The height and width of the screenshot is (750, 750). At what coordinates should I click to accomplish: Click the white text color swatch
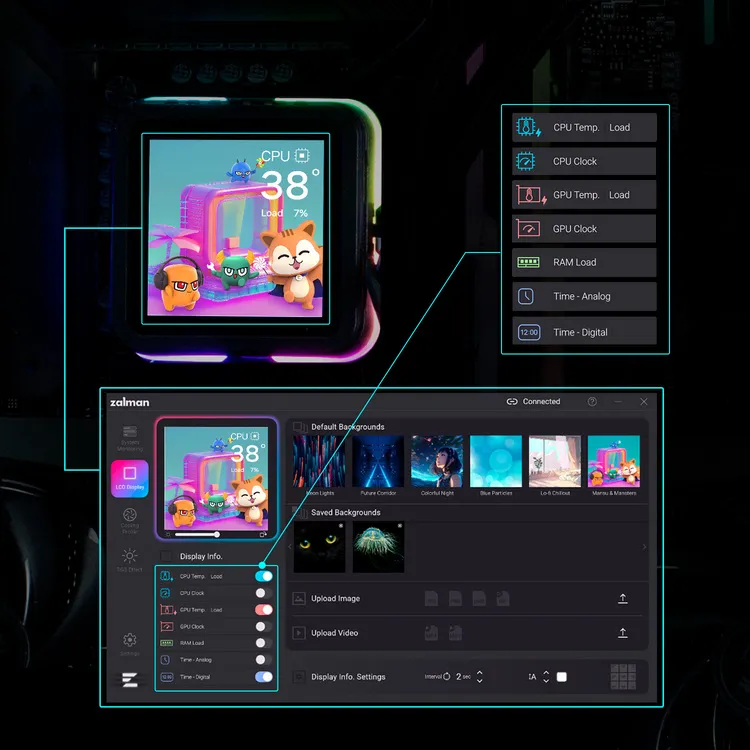click(562, 677)
